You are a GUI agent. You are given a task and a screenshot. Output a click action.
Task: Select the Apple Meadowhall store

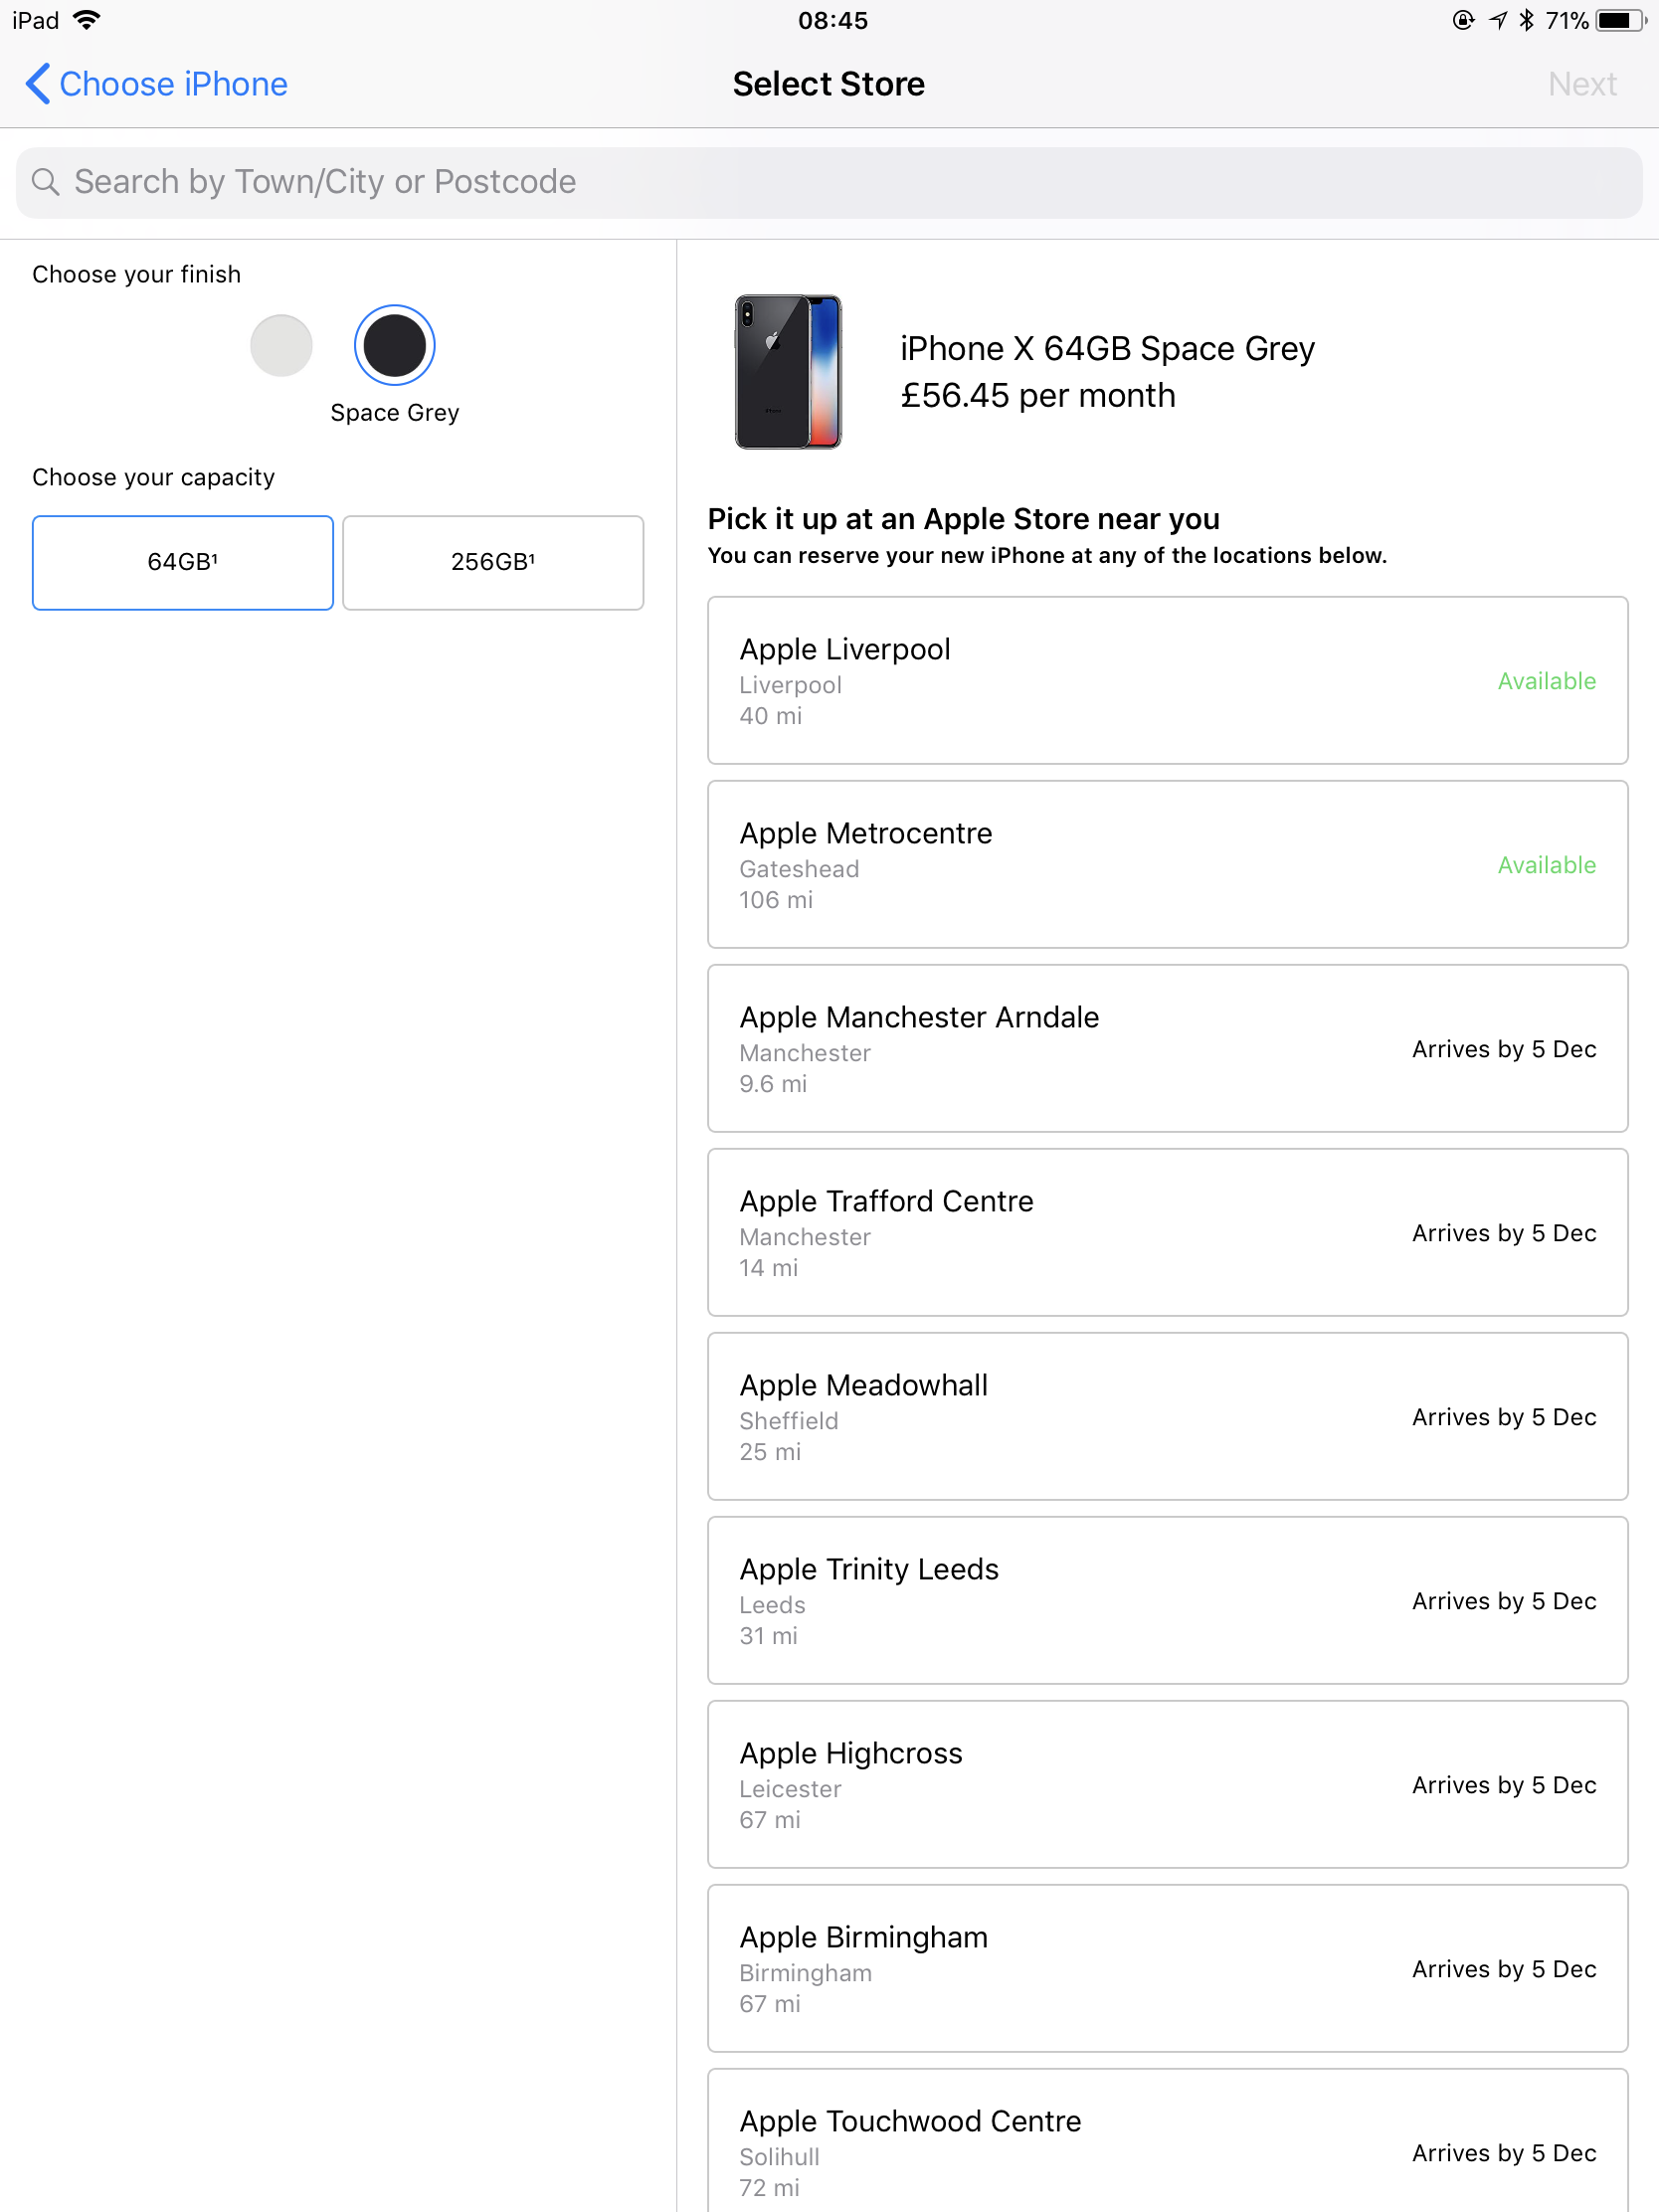[x=1167, y=1416]
